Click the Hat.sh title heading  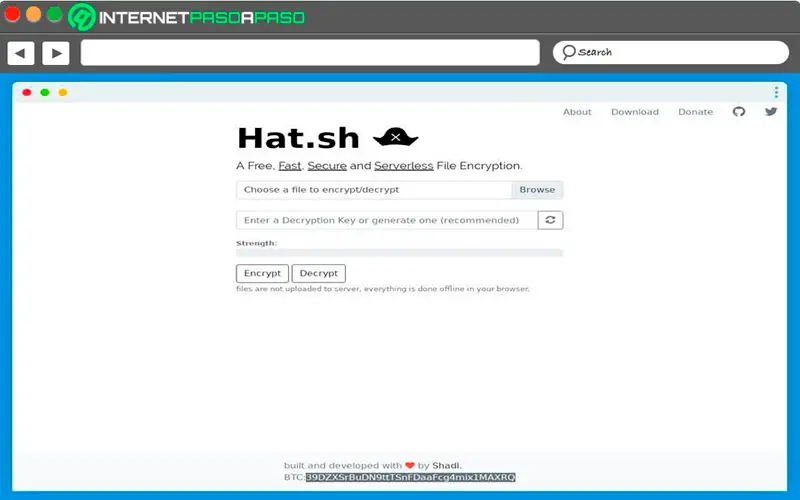point(298,138)
